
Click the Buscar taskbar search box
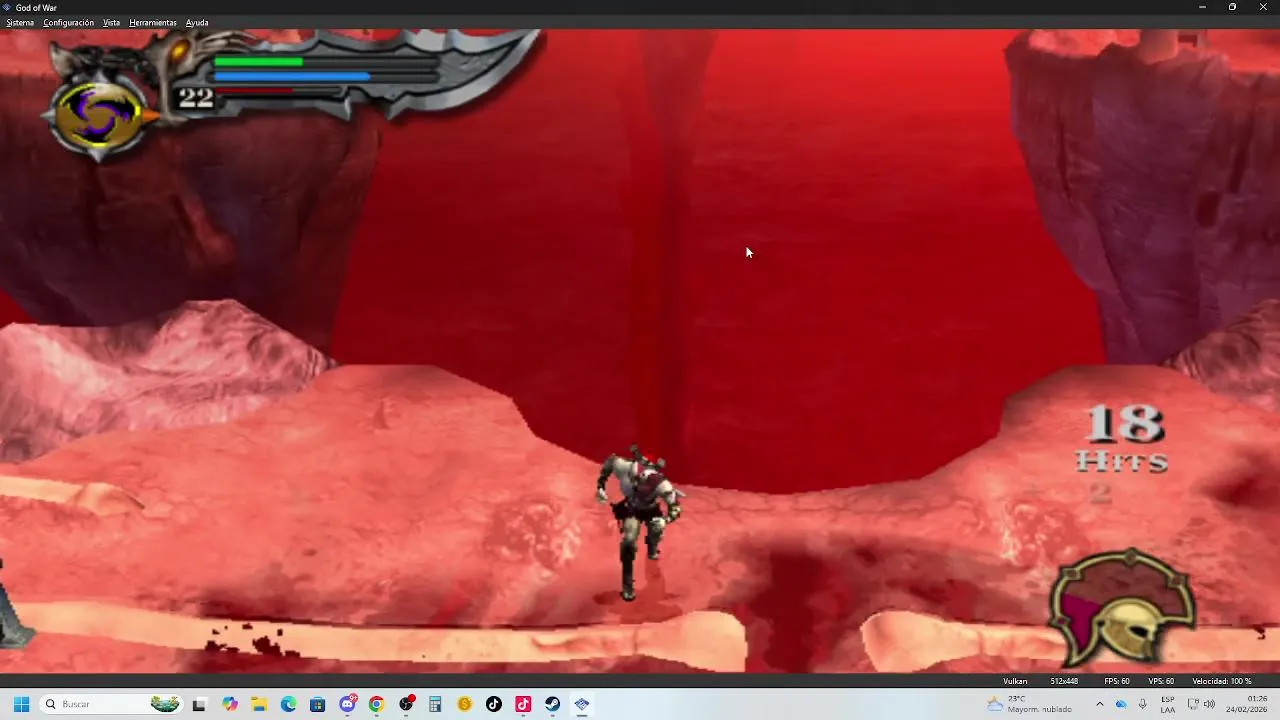(112, 704)
